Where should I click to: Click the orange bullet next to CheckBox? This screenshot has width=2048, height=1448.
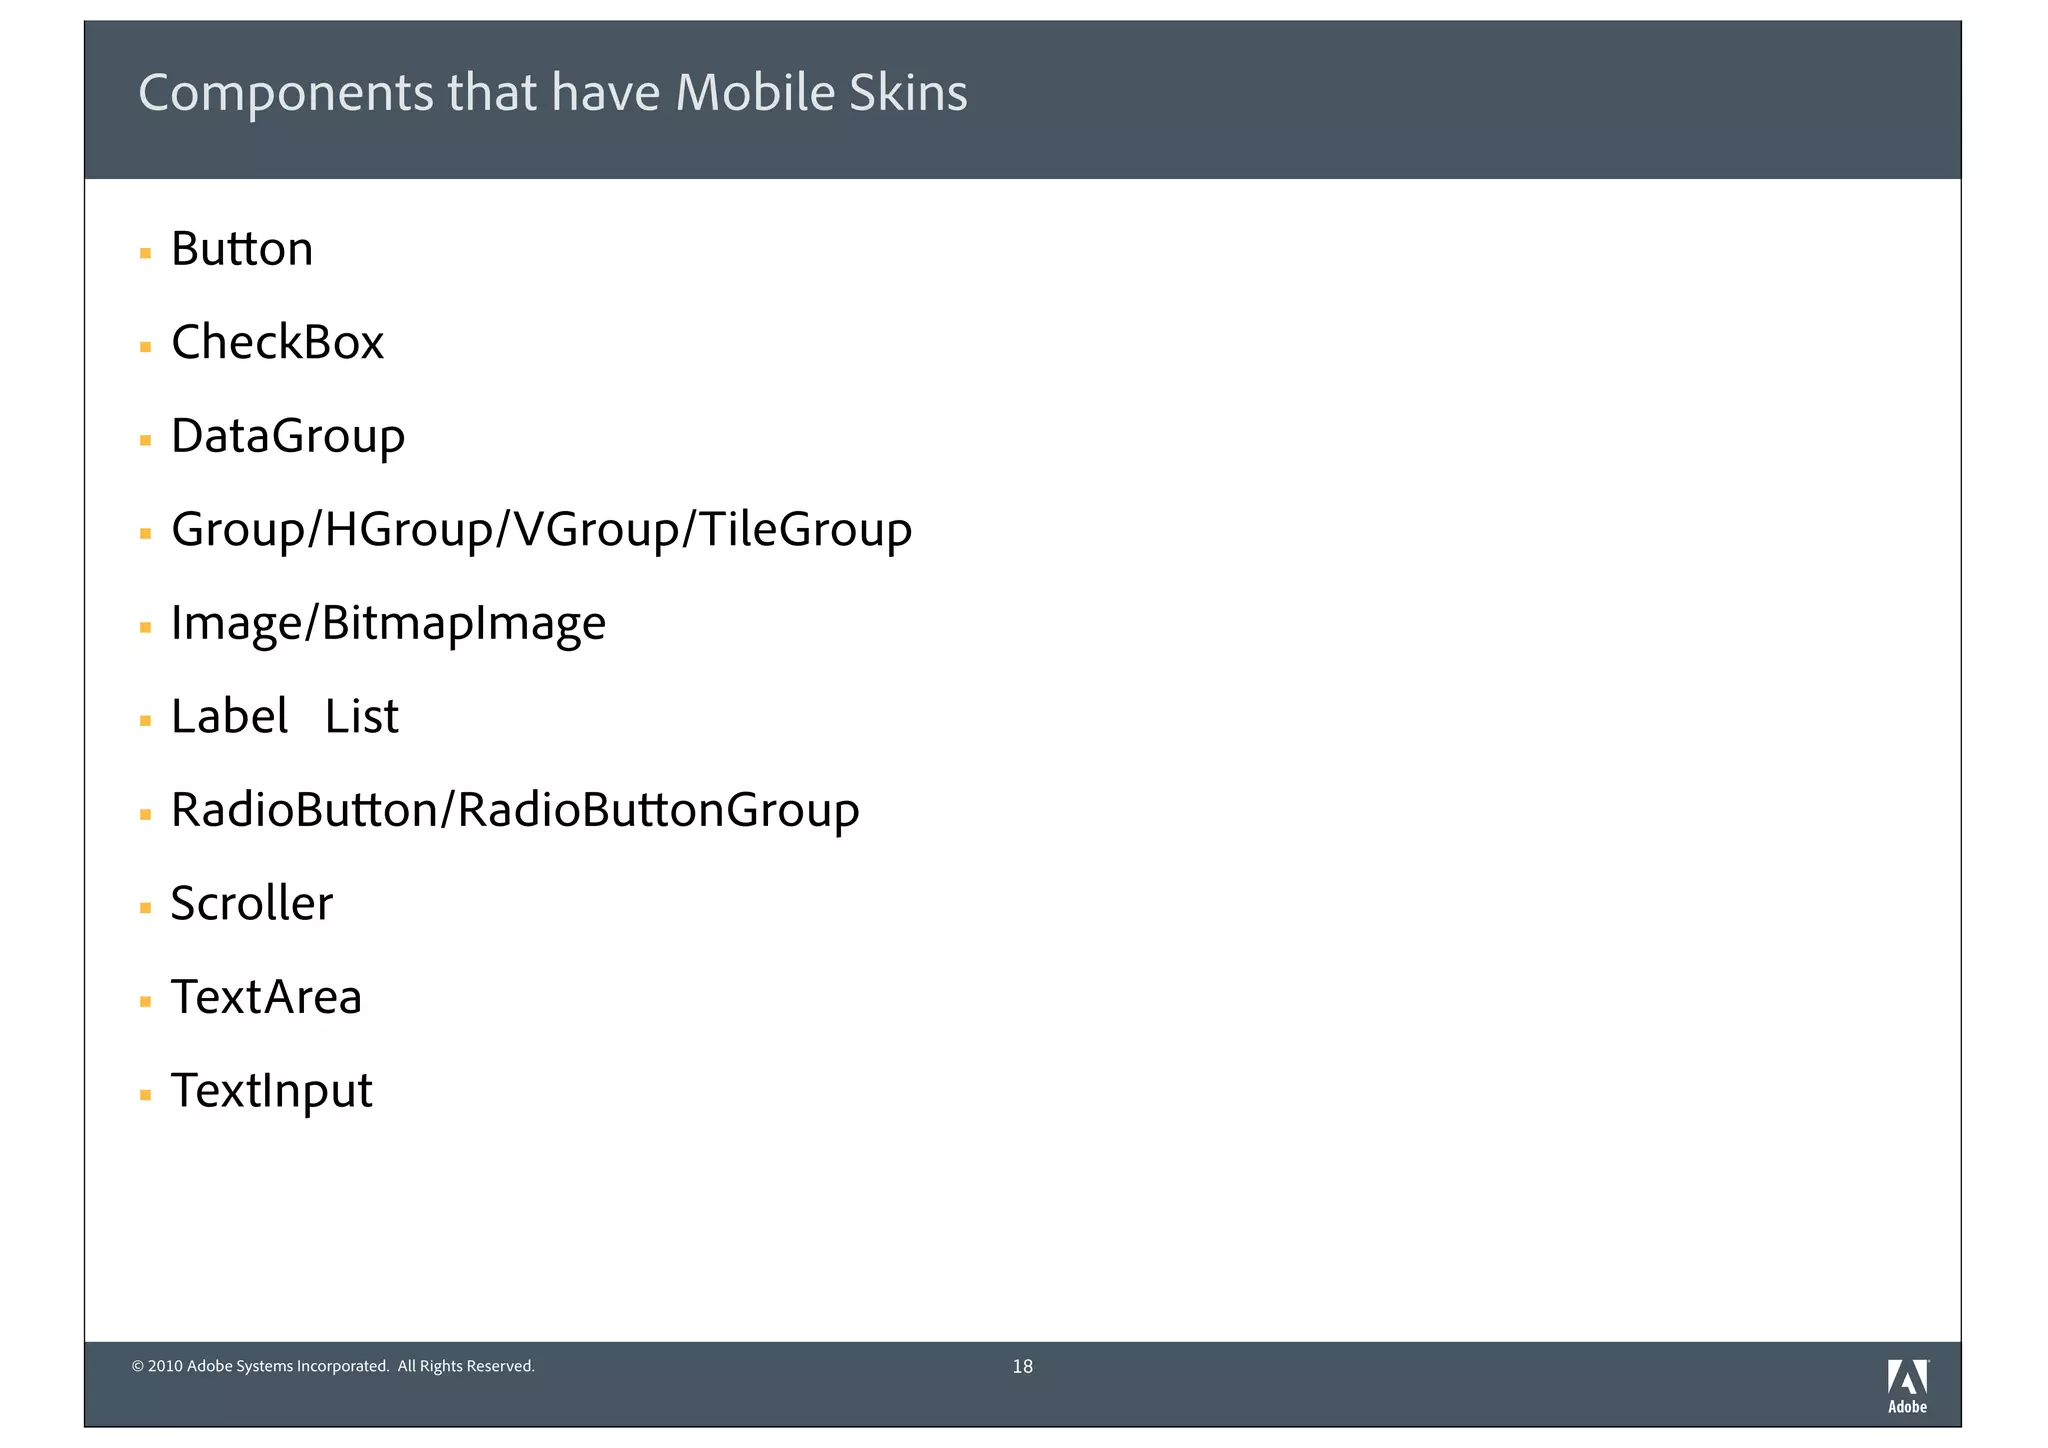coord(146,348)
